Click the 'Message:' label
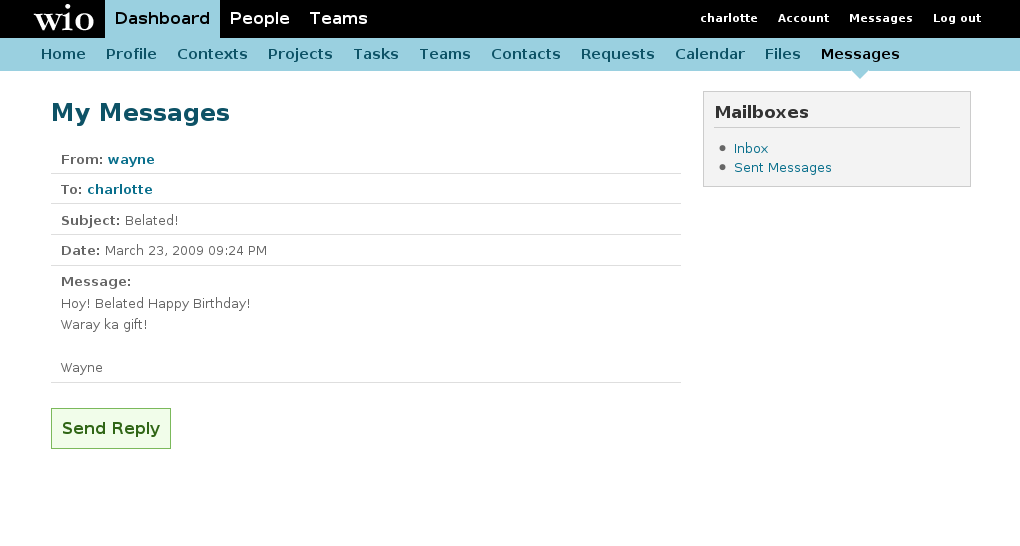1020x546 pixels. tap(96, 282)
